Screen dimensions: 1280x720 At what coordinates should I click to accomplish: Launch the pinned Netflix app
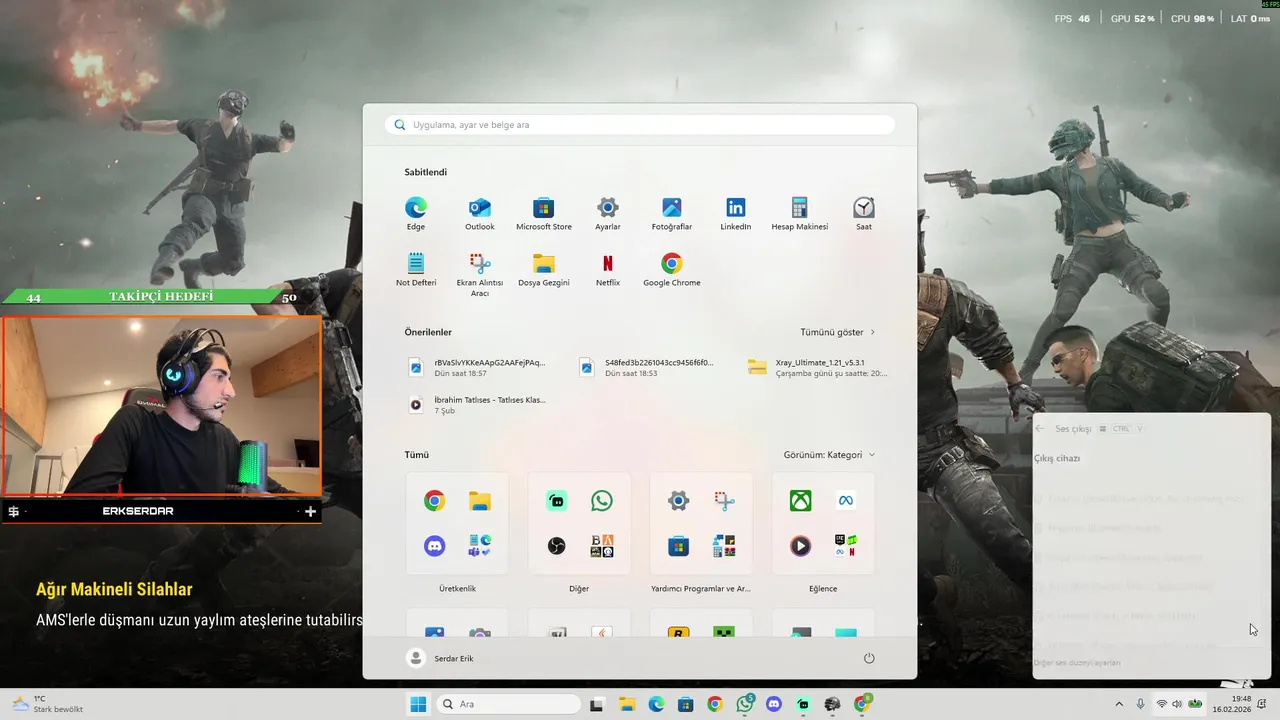click(608, 270)
